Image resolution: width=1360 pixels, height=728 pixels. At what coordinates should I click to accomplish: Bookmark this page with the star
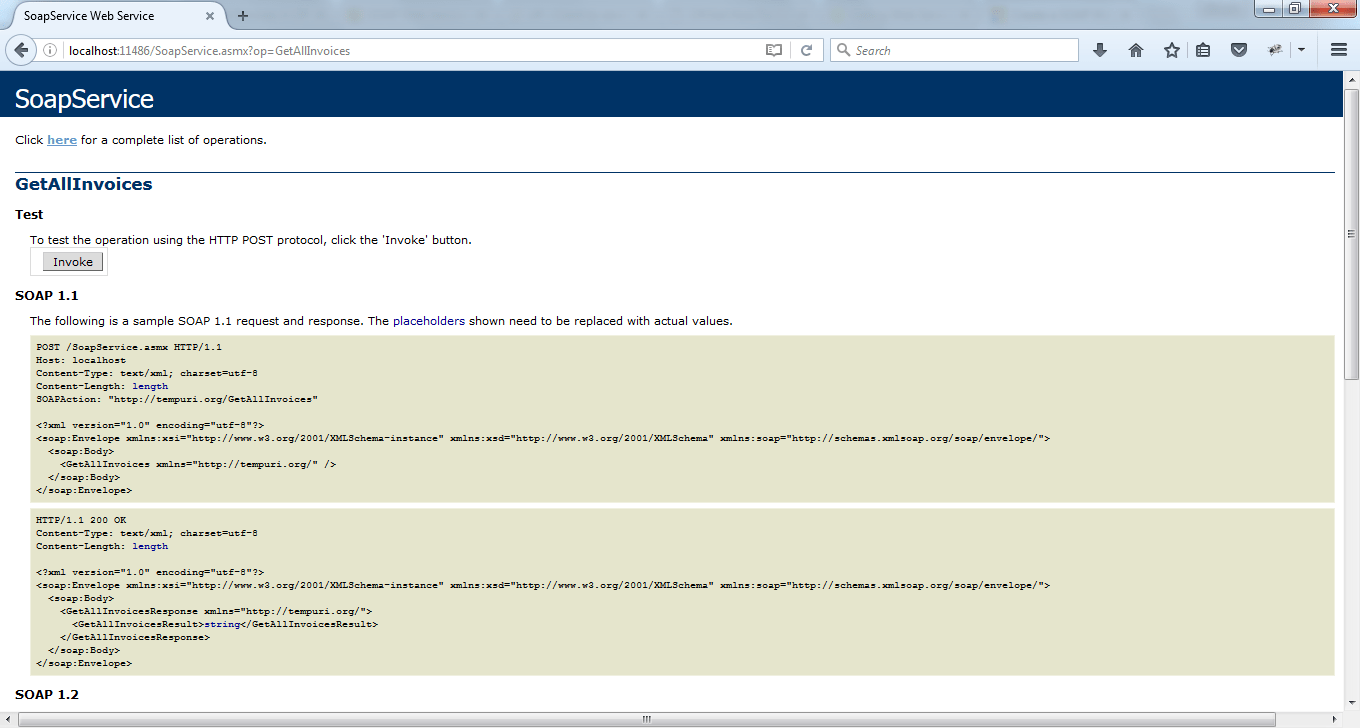[x=1171, y=50]
